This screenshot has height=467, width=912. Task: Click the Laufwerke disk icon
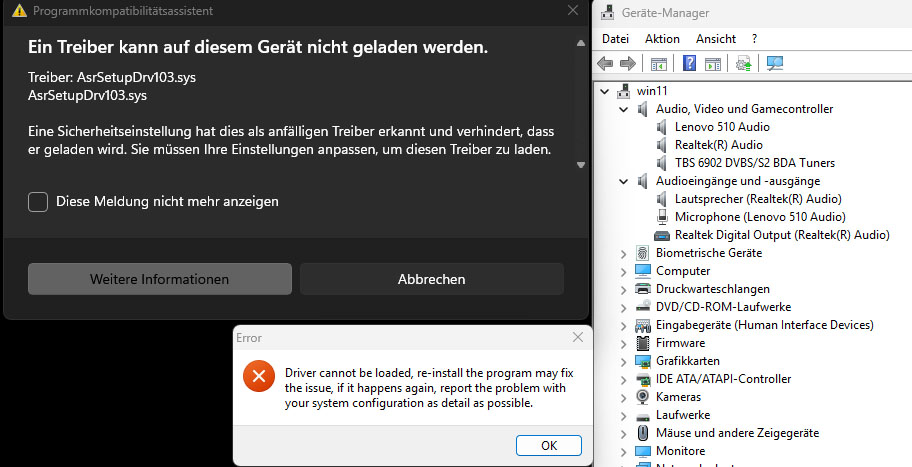click(x=643, y=416)
